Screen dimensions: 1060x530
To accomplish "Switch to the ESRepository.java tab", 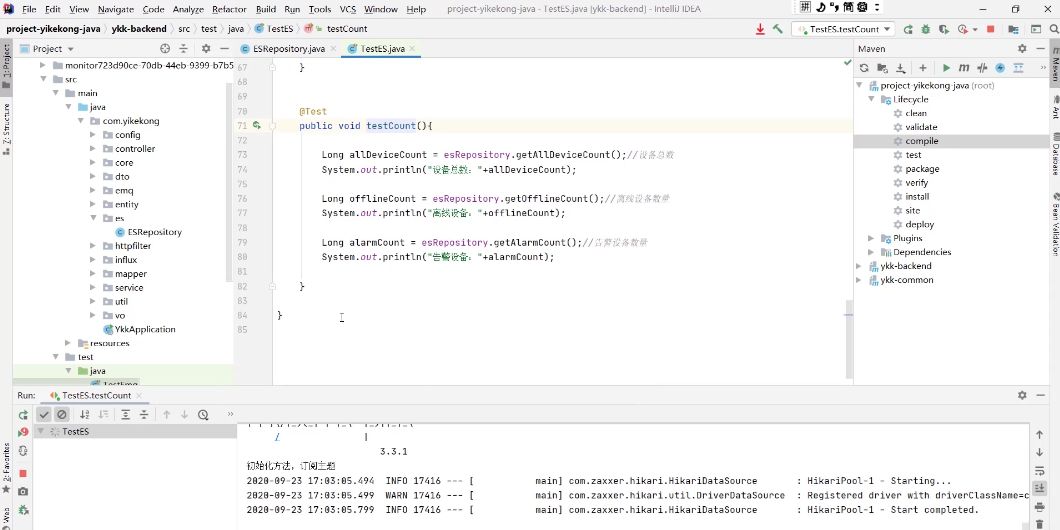I will coord(288,48).
